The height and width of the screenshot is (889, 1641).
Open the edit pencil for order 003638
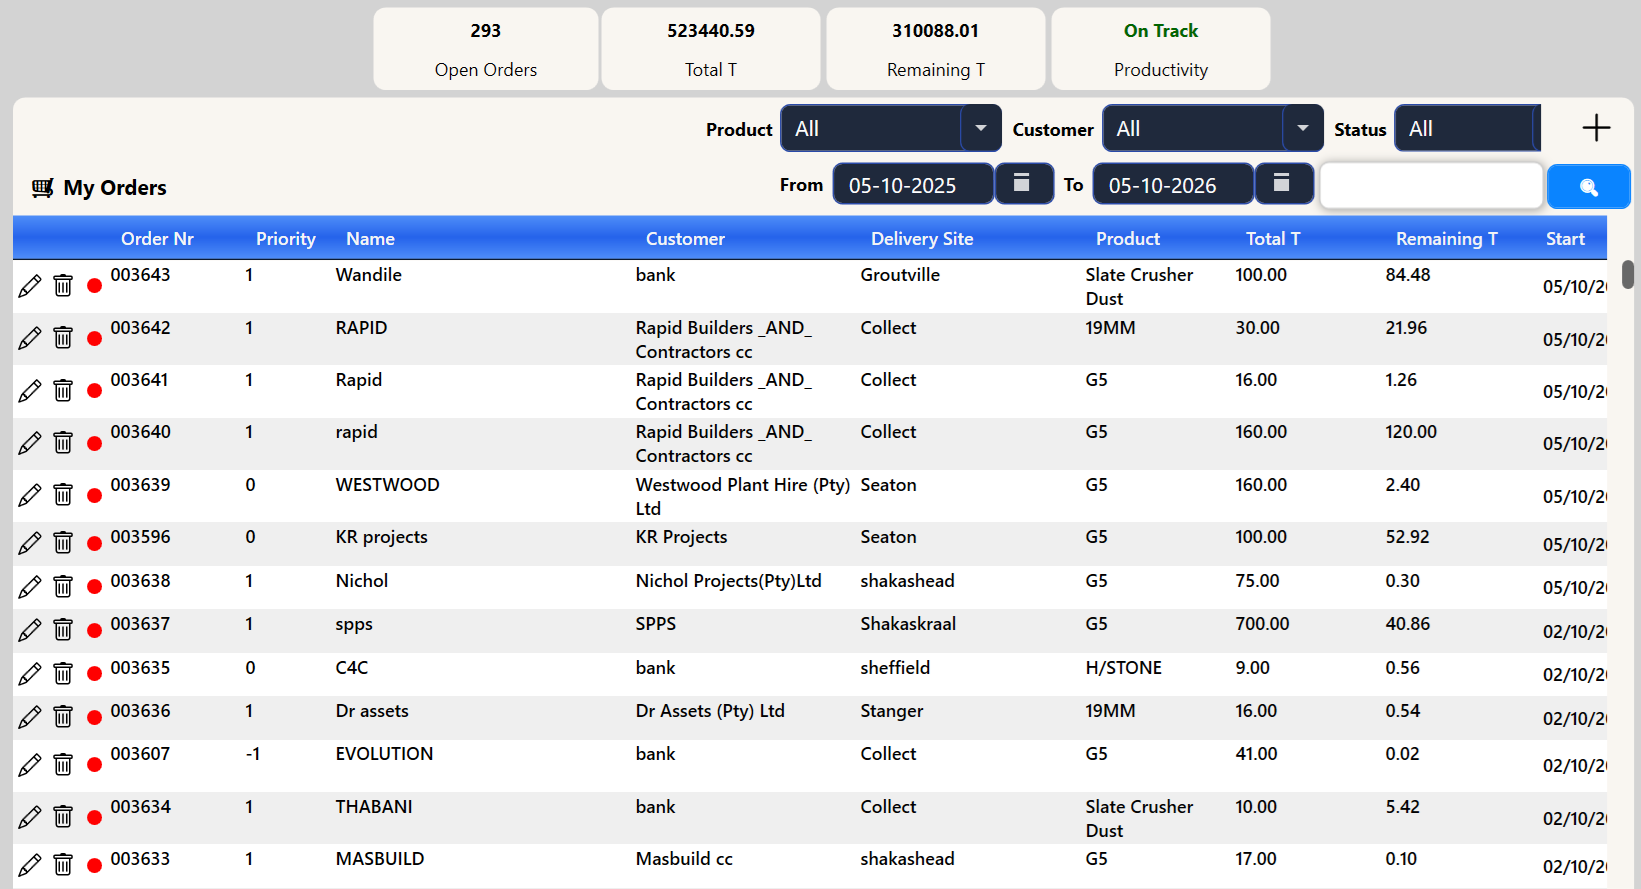coord(30,586)
